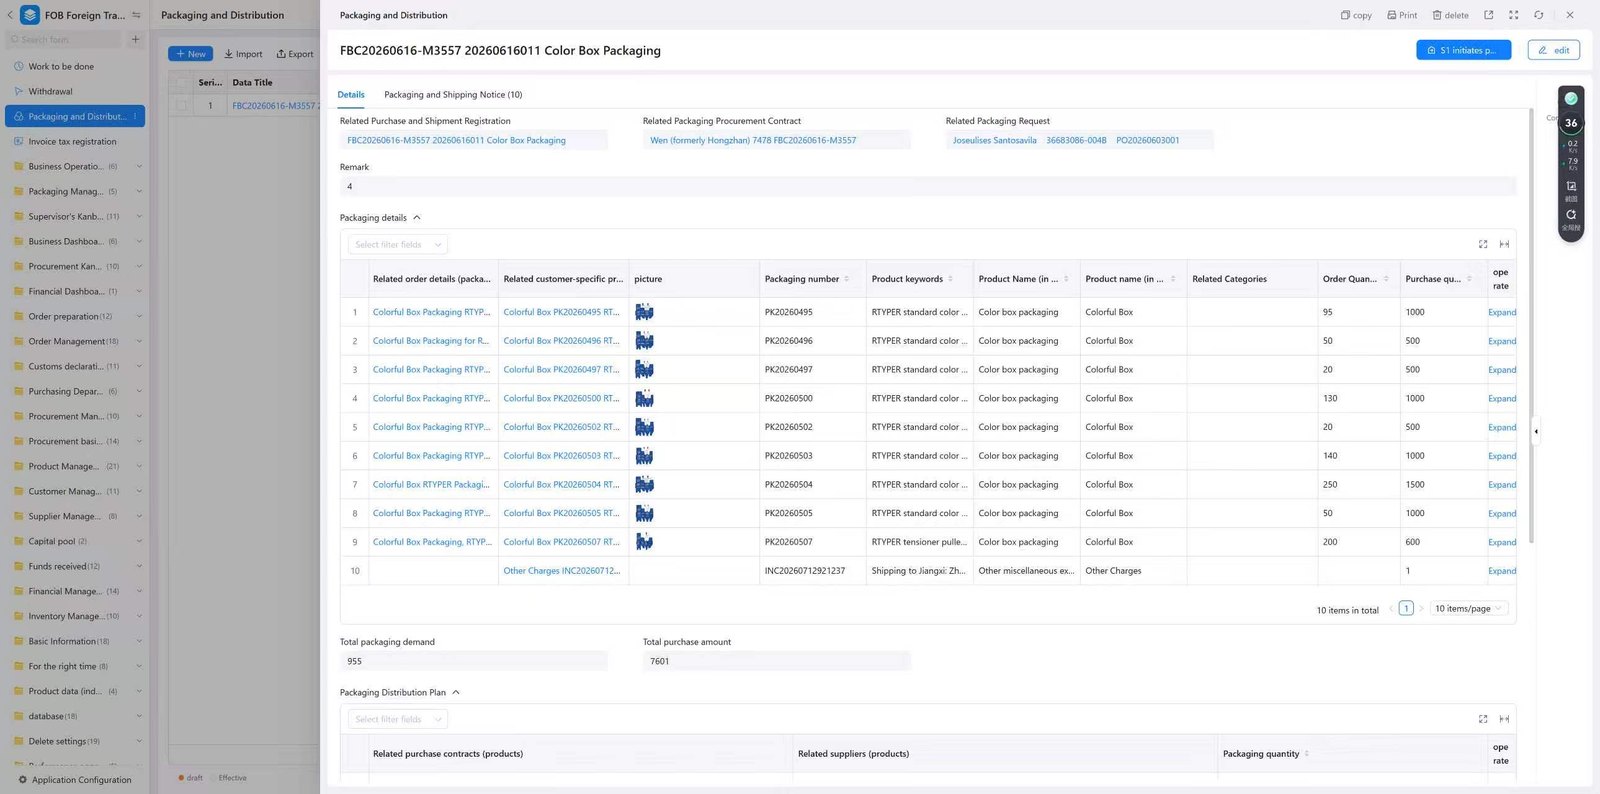This screenshot has height=794, width=1600.
Task: Click back arrow beside app logo
Action: coord(10,15)
